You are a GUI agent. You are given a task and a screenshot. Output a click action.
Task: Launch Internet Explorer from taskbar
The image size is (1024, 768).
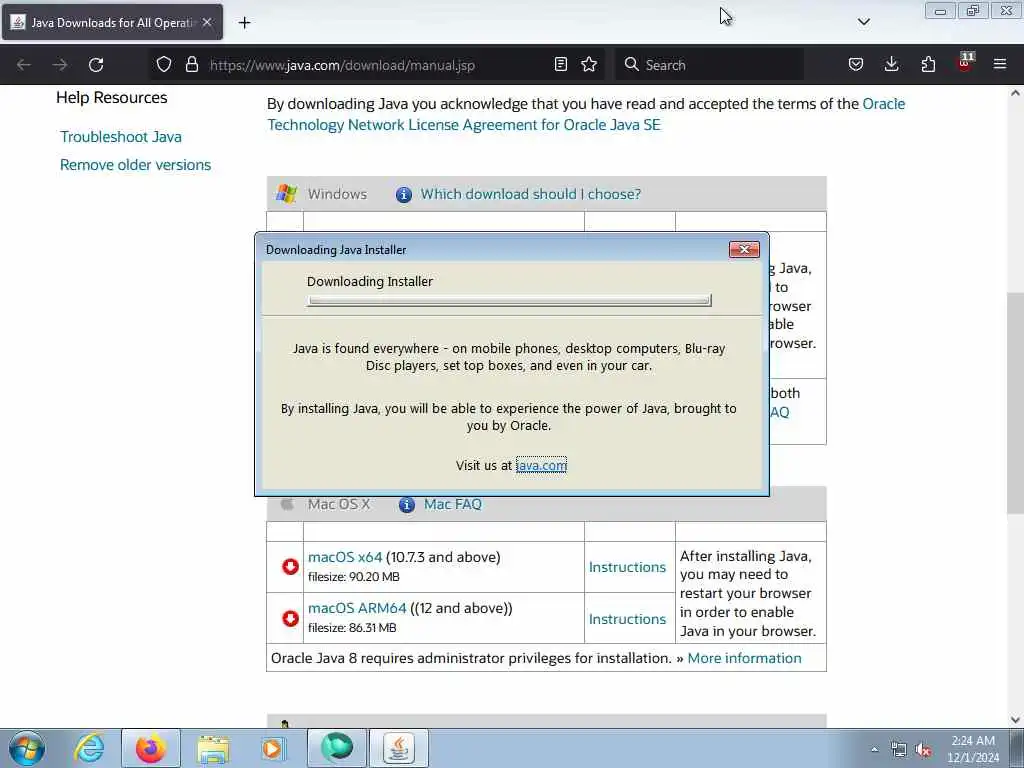pyautogui.click(x=89, y=748)
